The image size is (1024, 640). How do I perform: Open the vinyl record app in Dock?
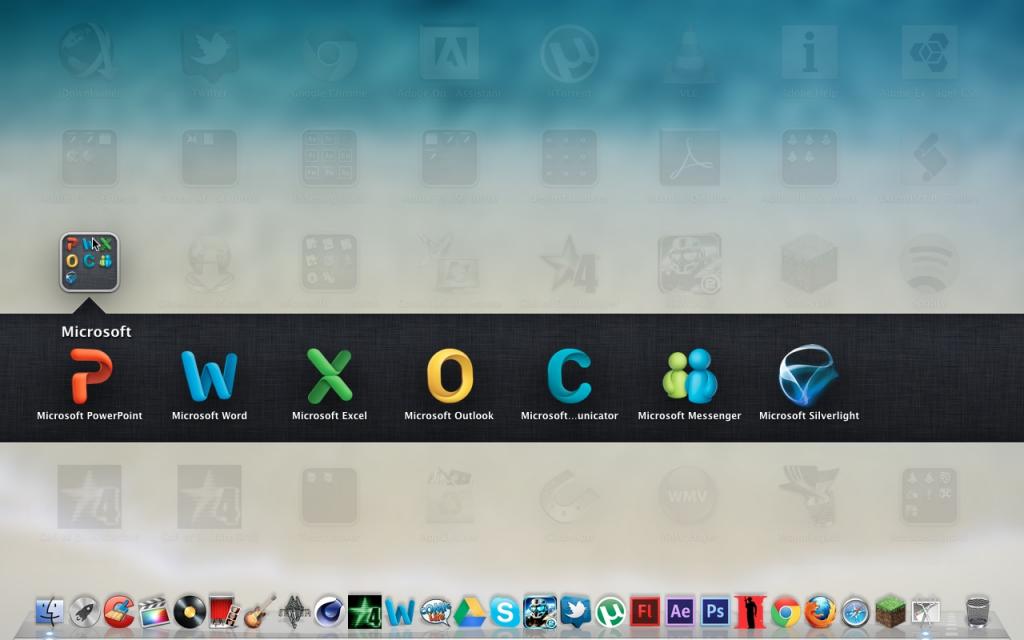pos(189,612)
